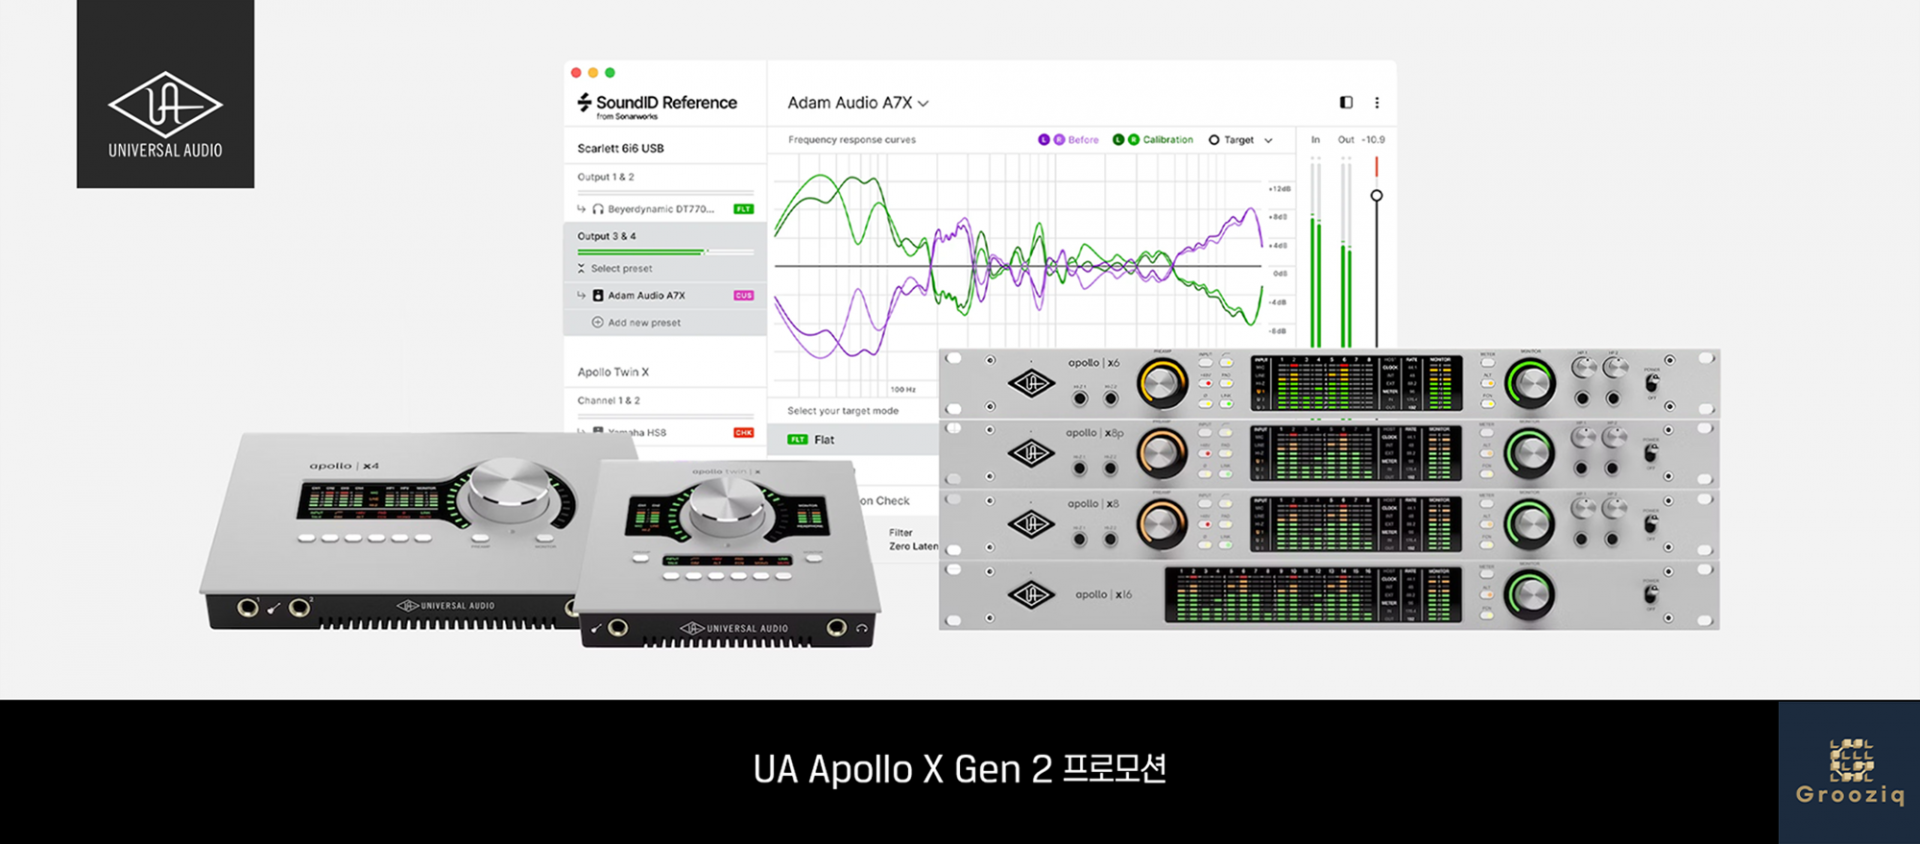Click the 0dB scale label
Screen dimensions: 1920x844
1280,273
